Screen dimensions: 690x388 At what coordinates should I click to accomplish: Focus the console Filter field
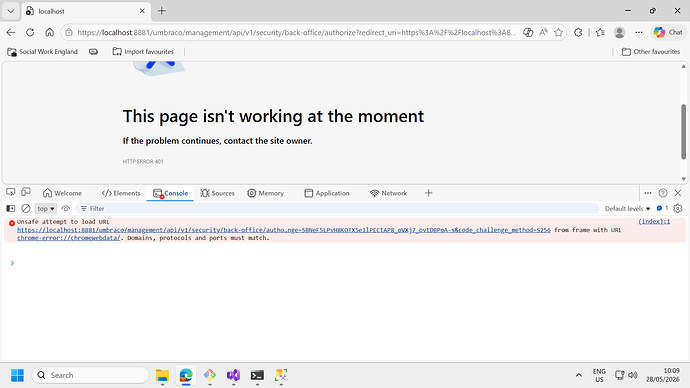tap(337, 209)
